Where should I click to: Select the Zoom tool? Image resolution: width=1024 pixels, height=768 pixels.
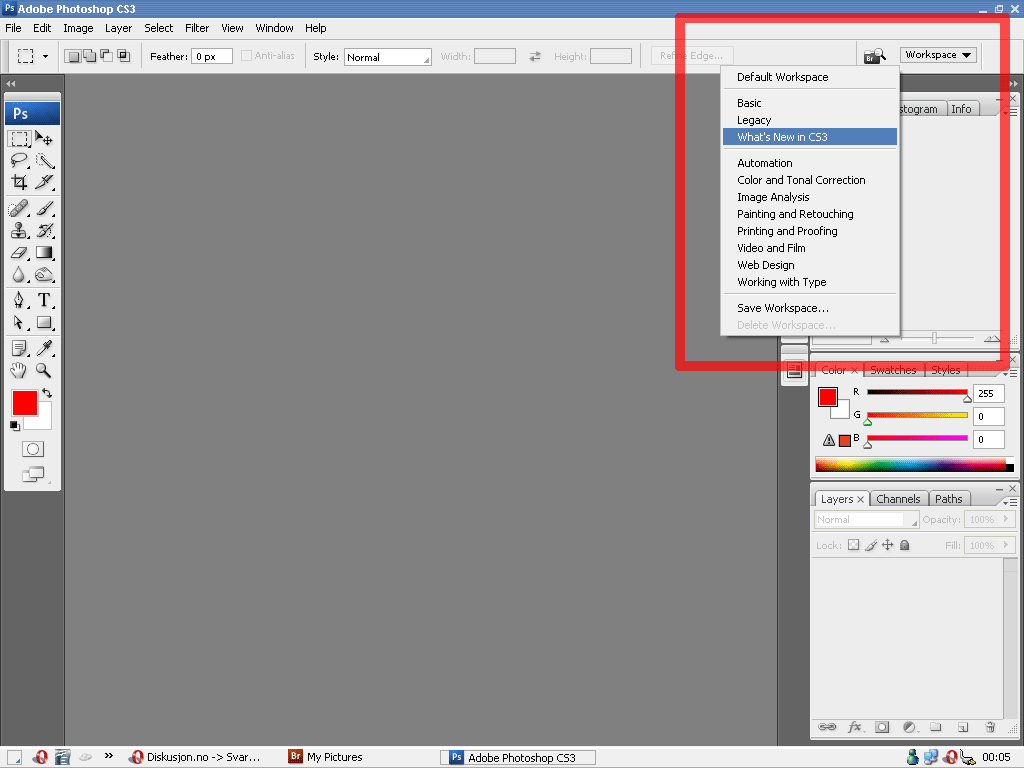(x=44, y=370)
